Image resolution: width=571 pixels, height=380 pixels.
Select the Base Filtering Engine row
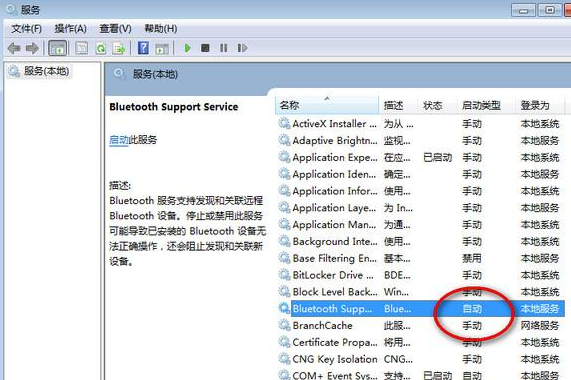point(420,258)
